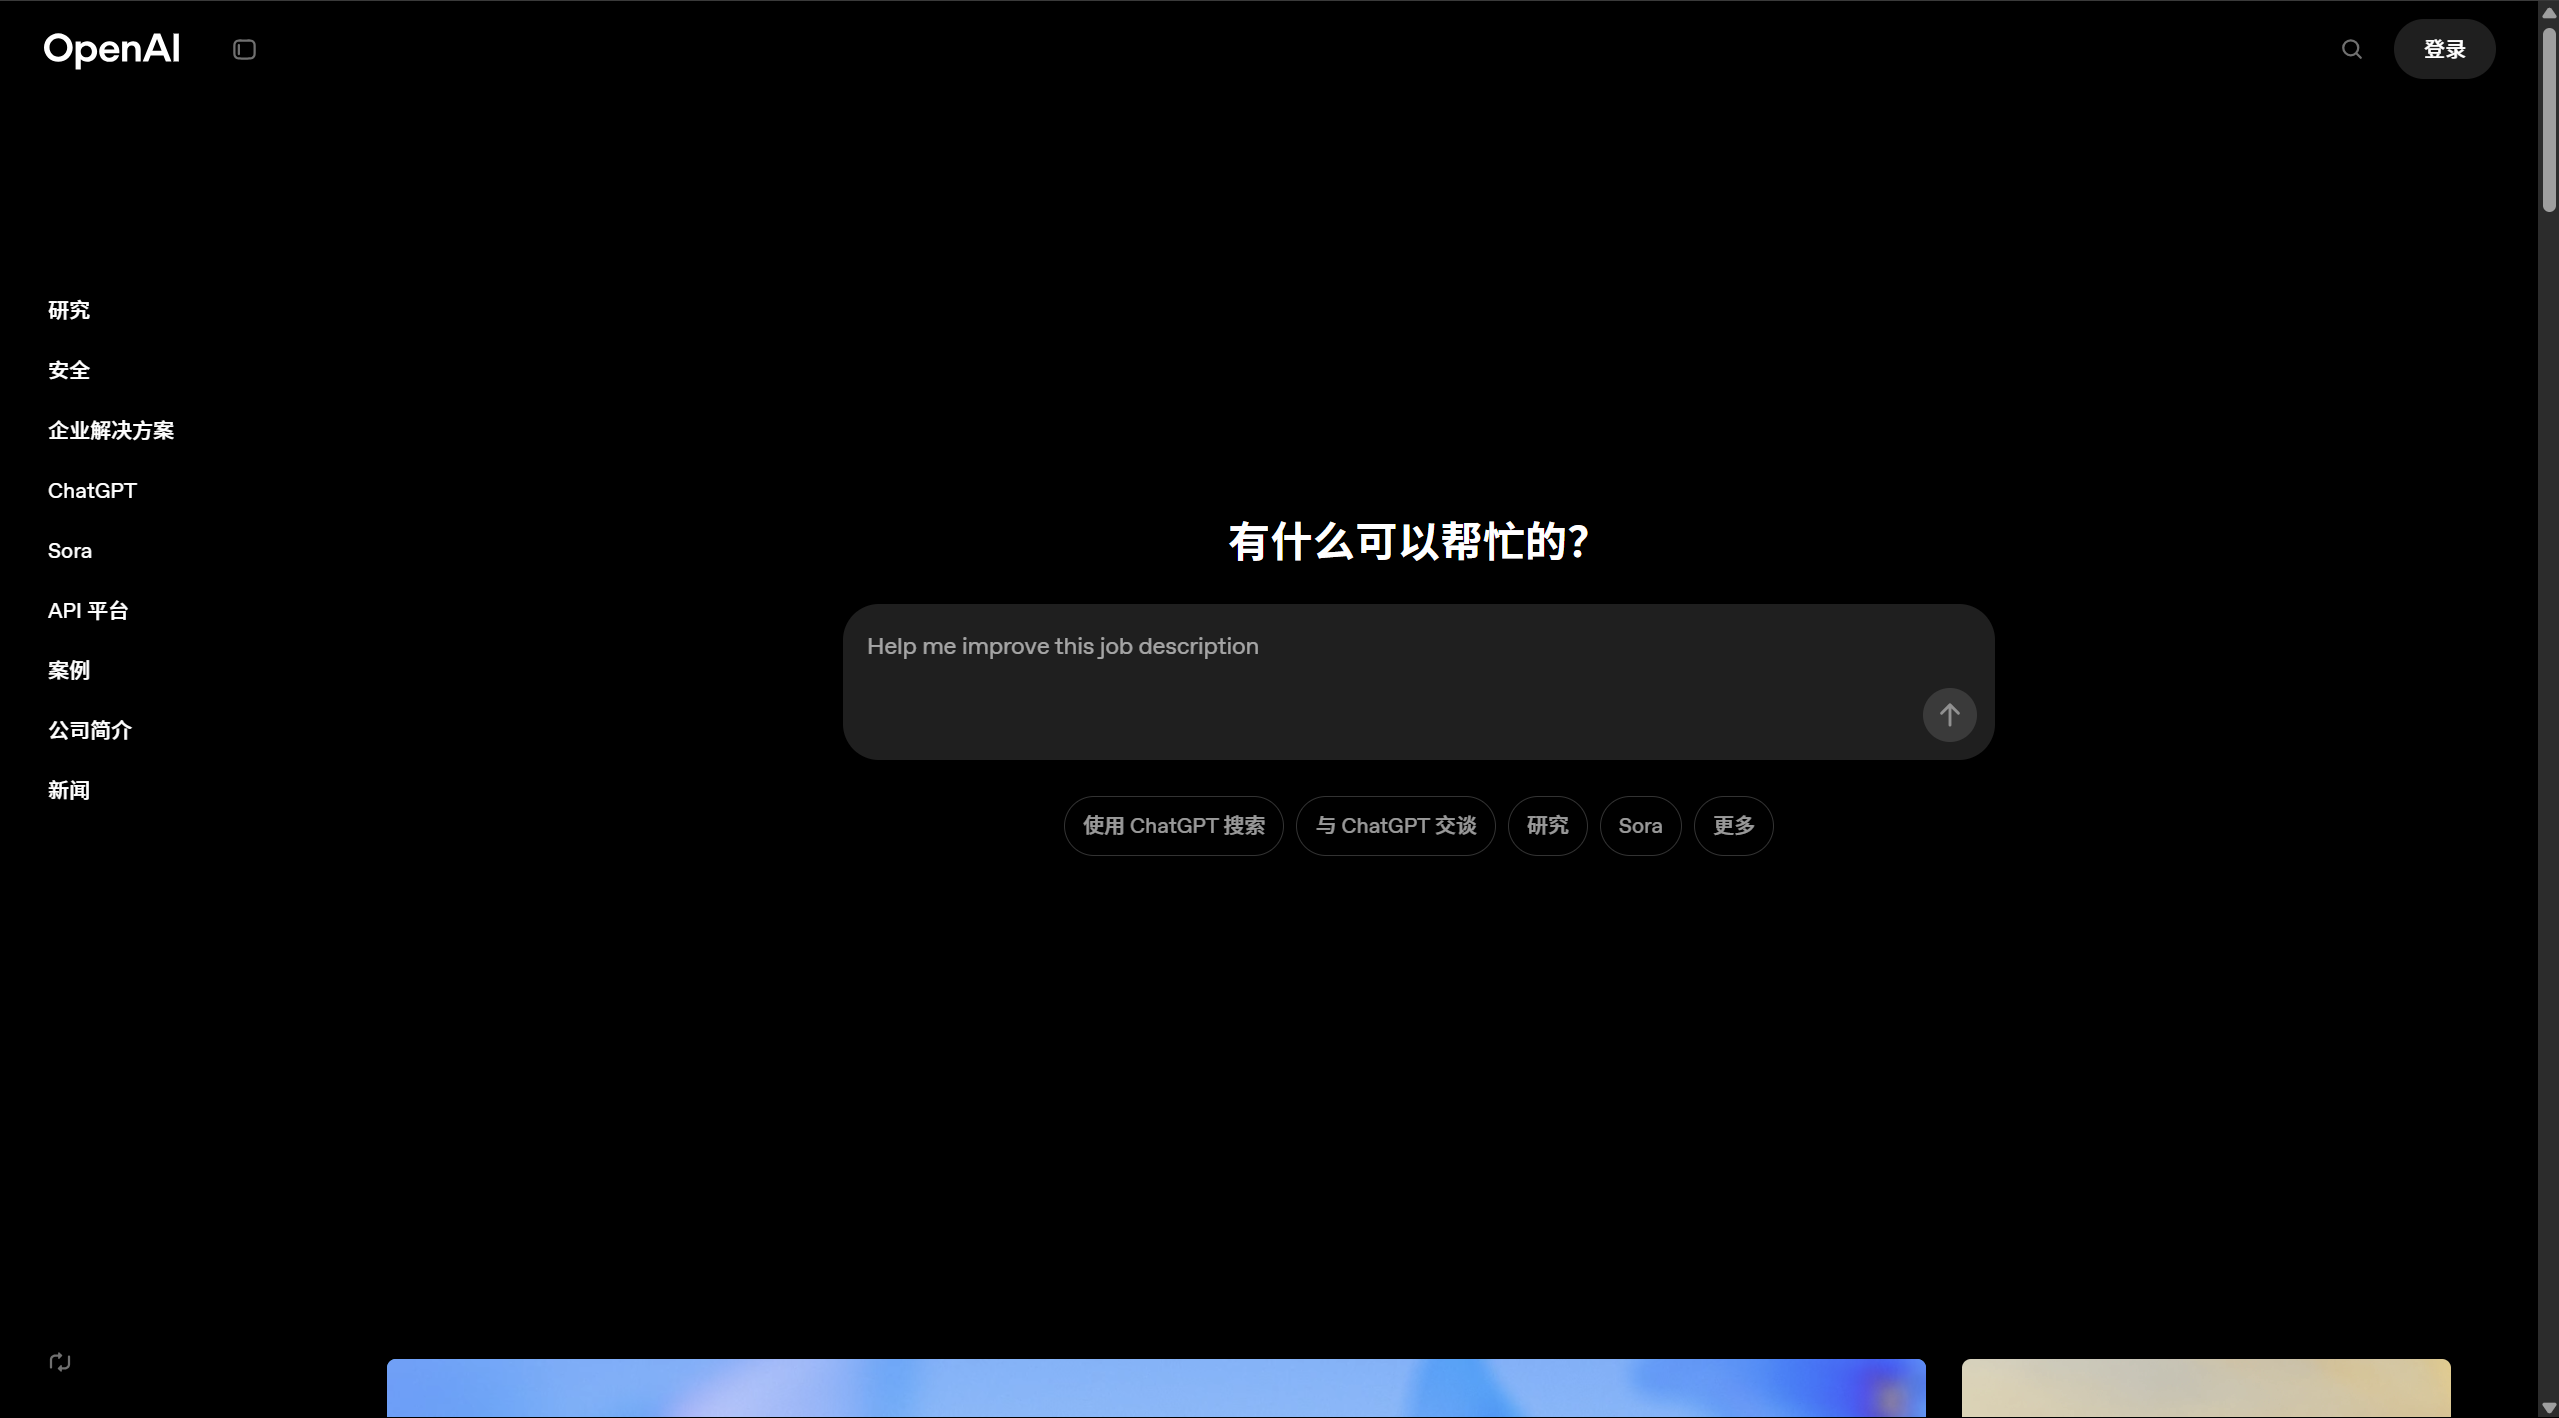Select ChatGPT in the sidebar
2559x1418 pixels.
click(x=92, y=490)
